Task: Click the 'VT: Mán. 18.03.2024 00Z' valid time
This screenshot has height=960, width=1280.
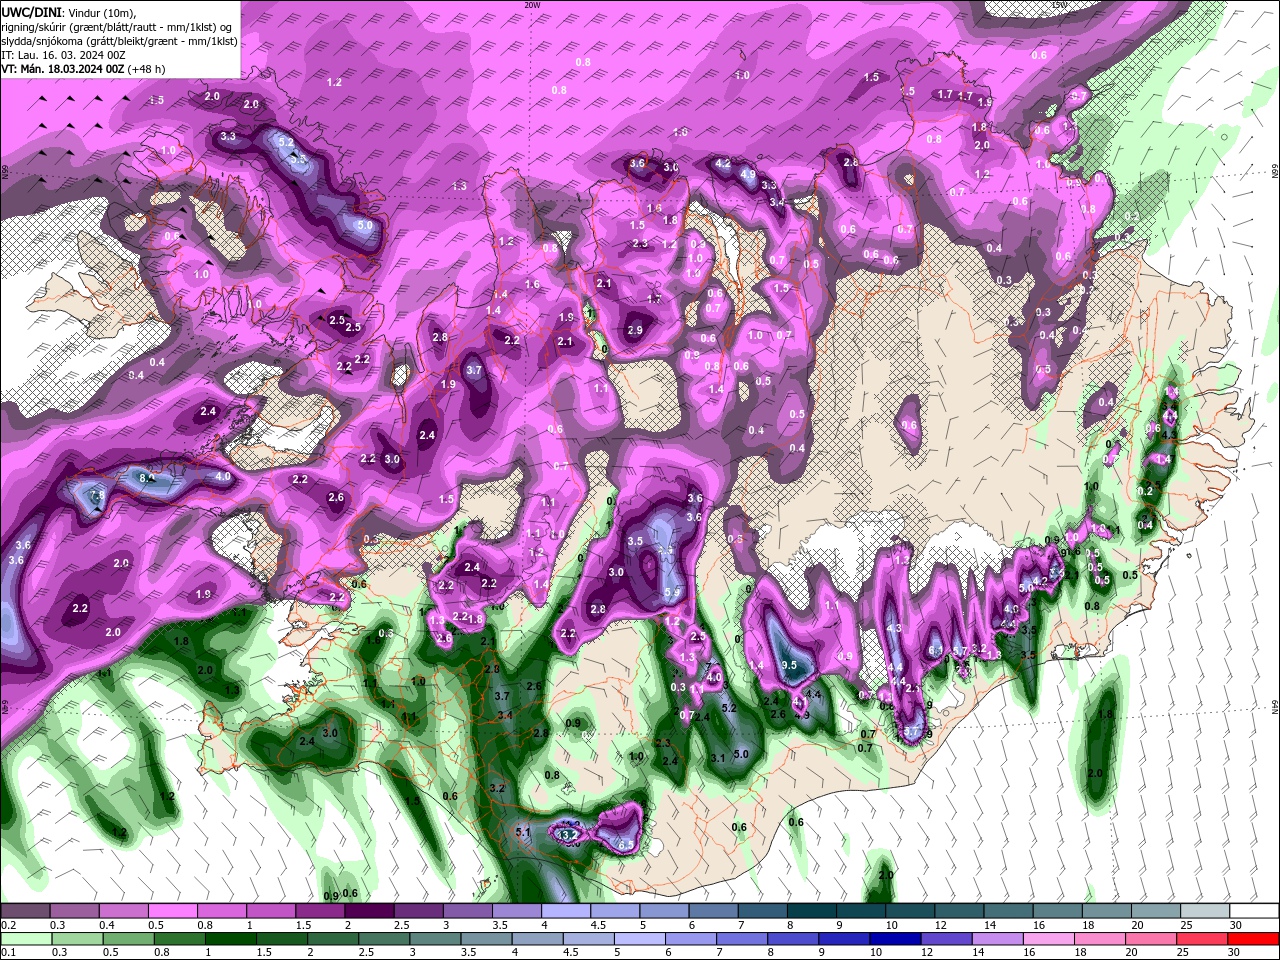Action: [60, 69]
